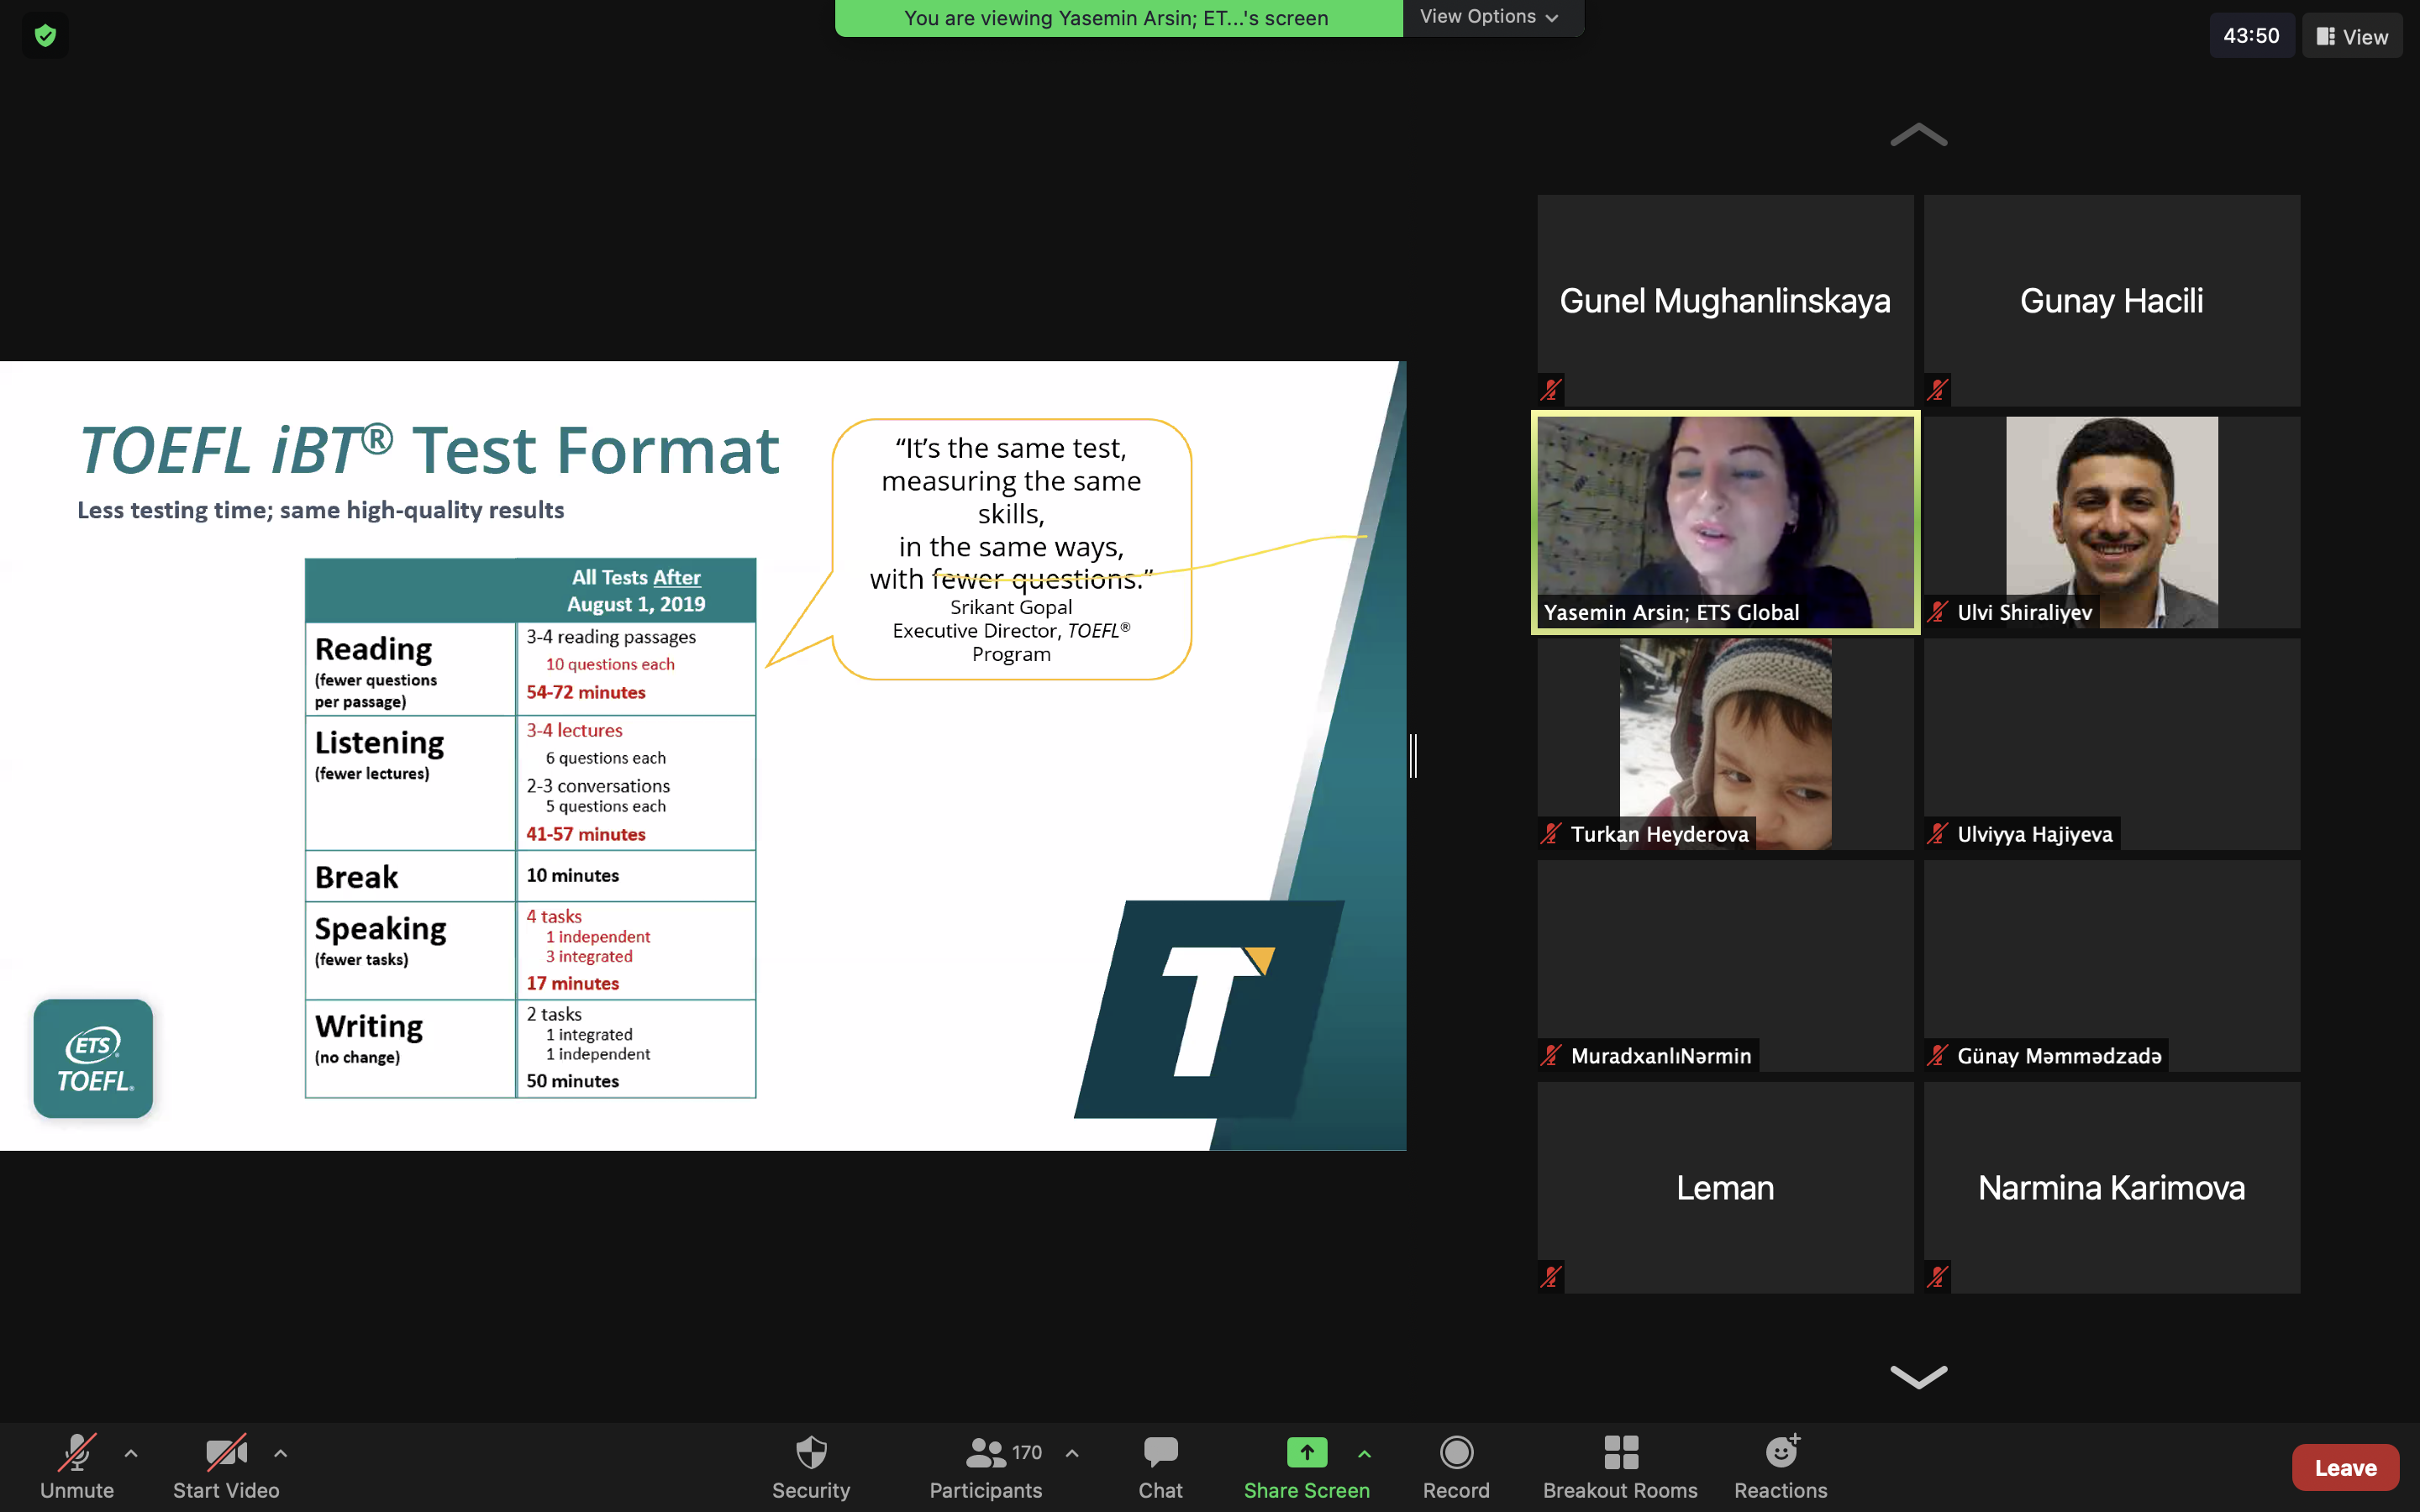Click the '10 minutes' Break cell
This screenshot has height=1512, width=2420.
point(573,875)
